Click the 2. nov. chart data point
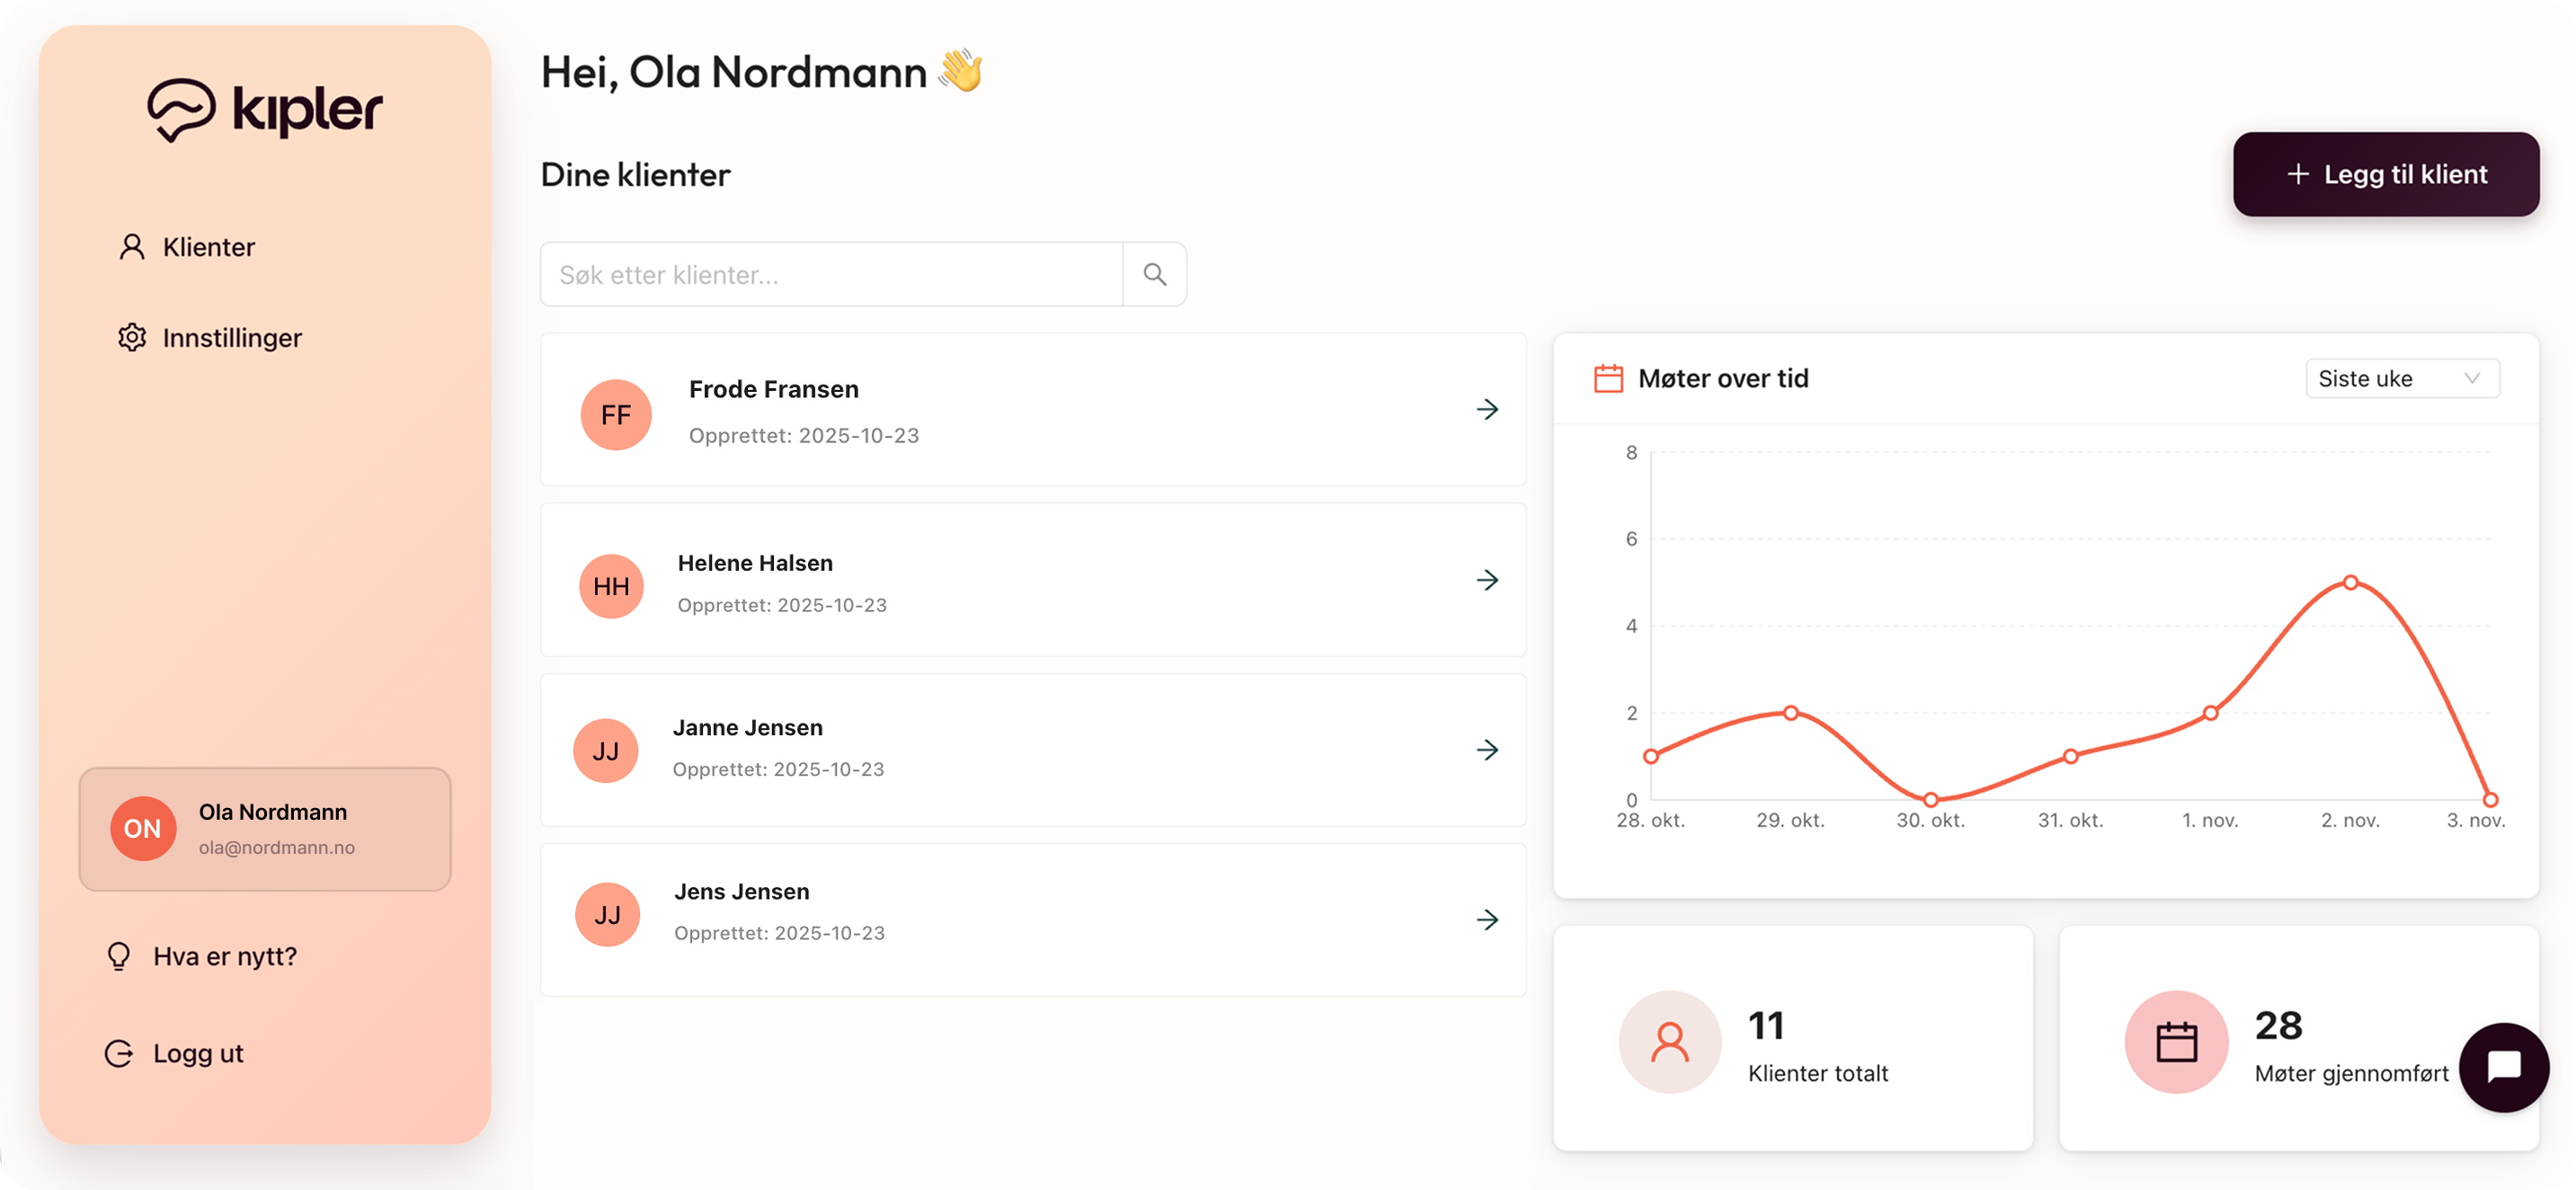2576x1190 pixels. [2350, 582]
